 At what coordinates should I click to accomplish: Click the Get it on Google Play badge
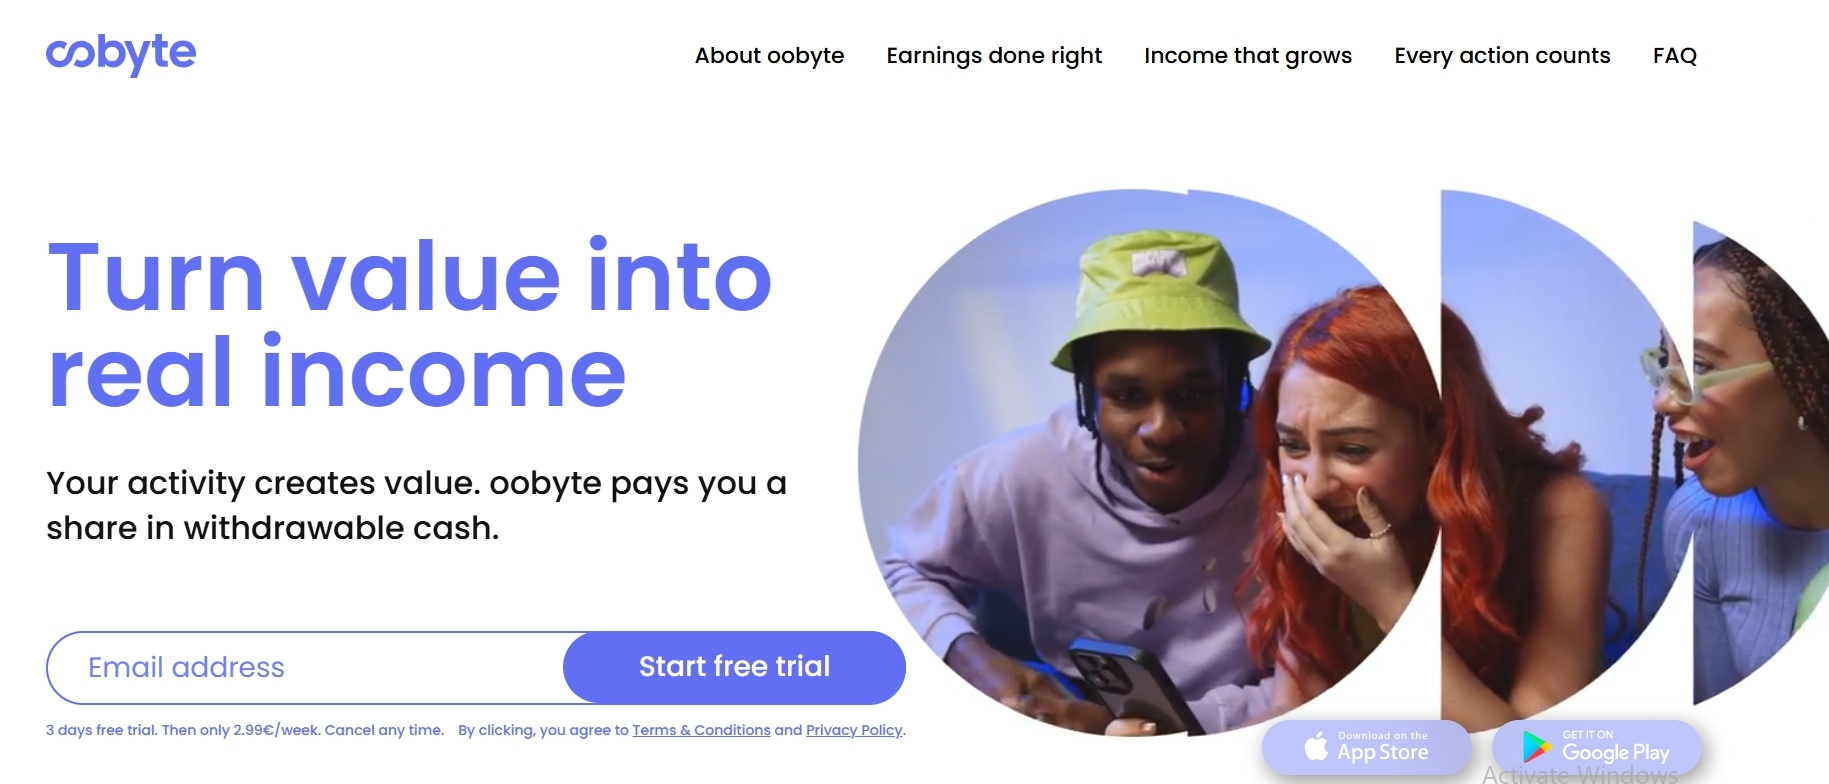click(x=1596, y=747)
